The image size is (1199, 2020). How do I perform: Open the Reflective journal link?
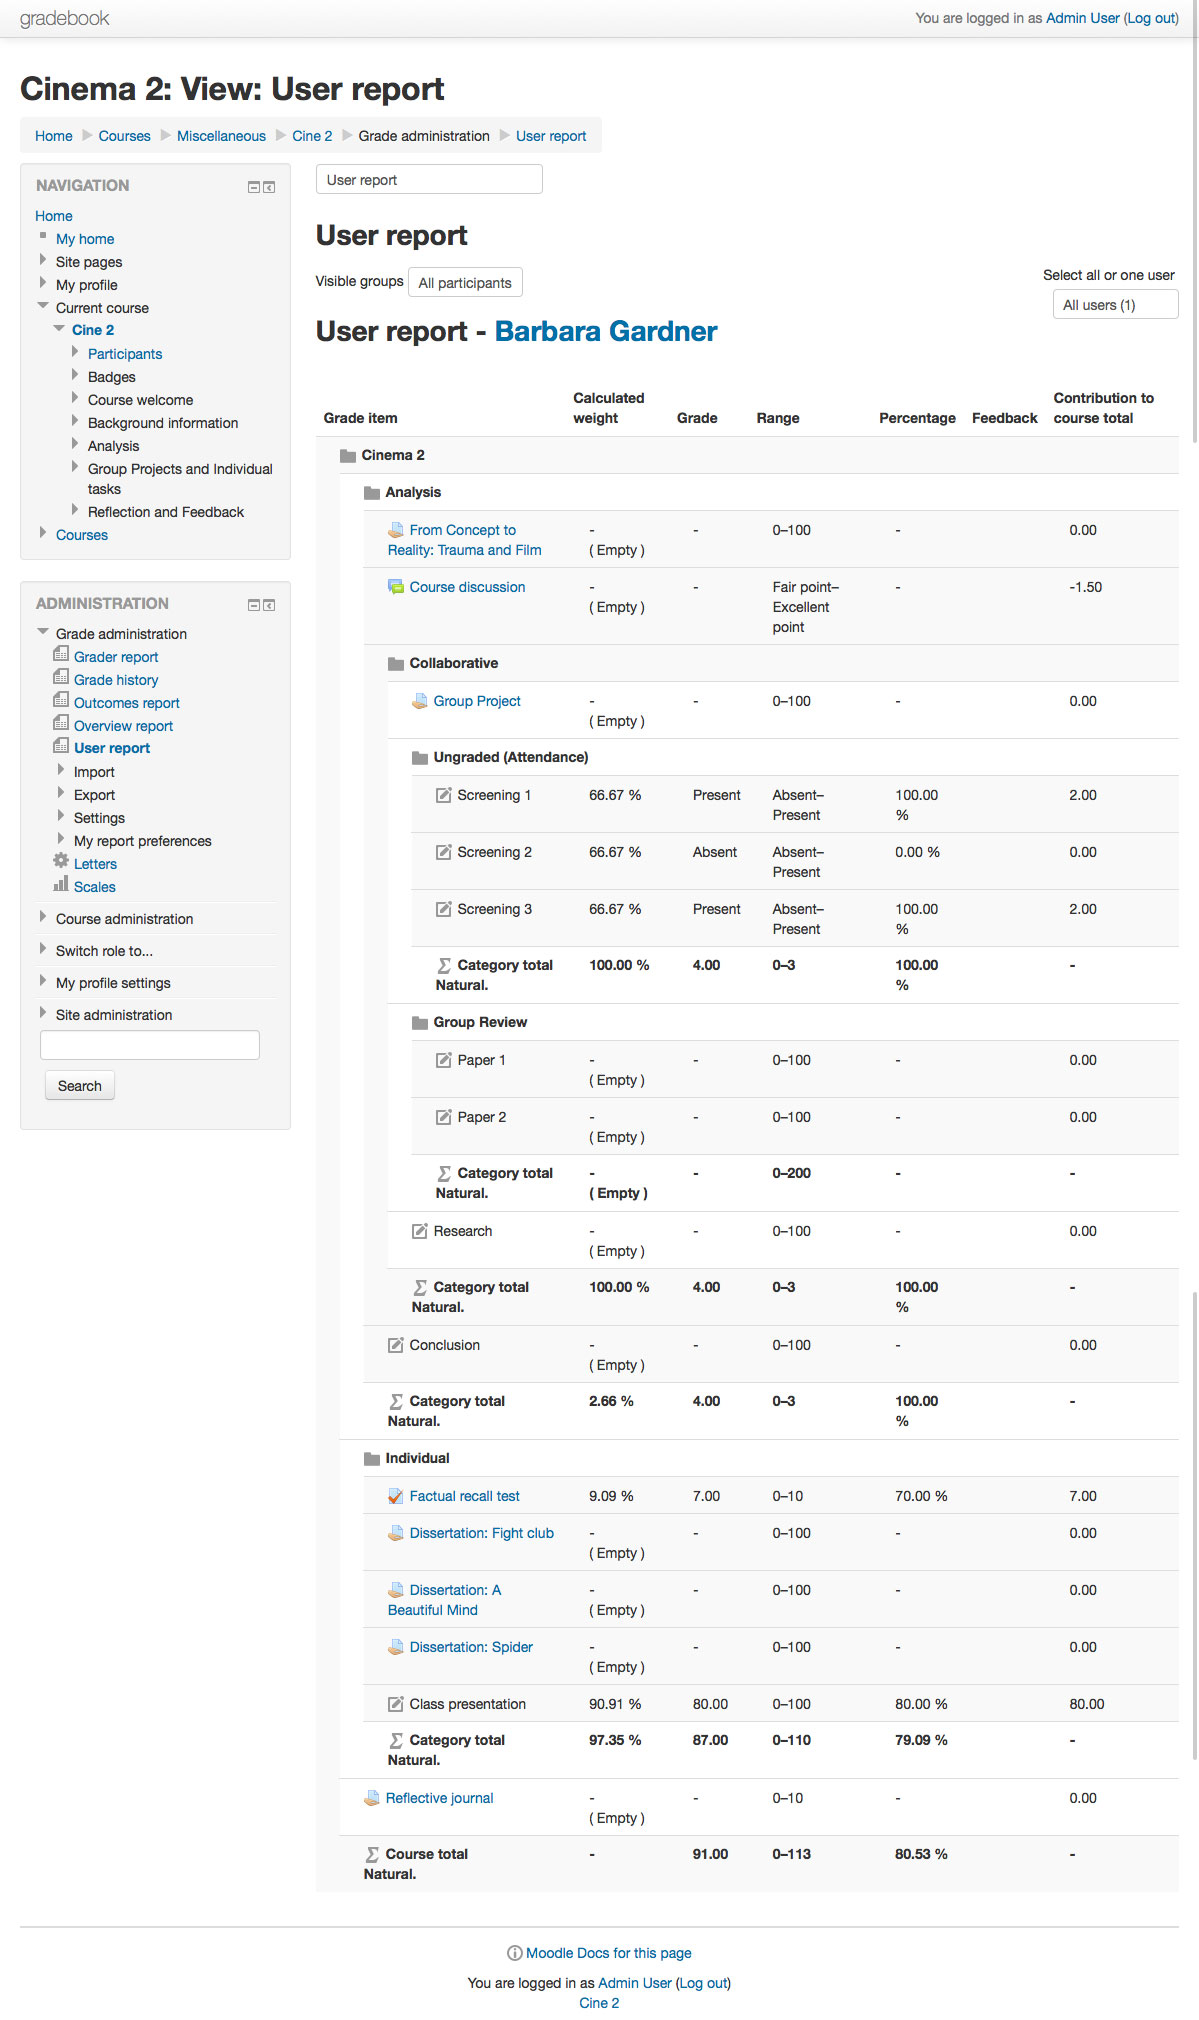click(x=440, y=1798)
